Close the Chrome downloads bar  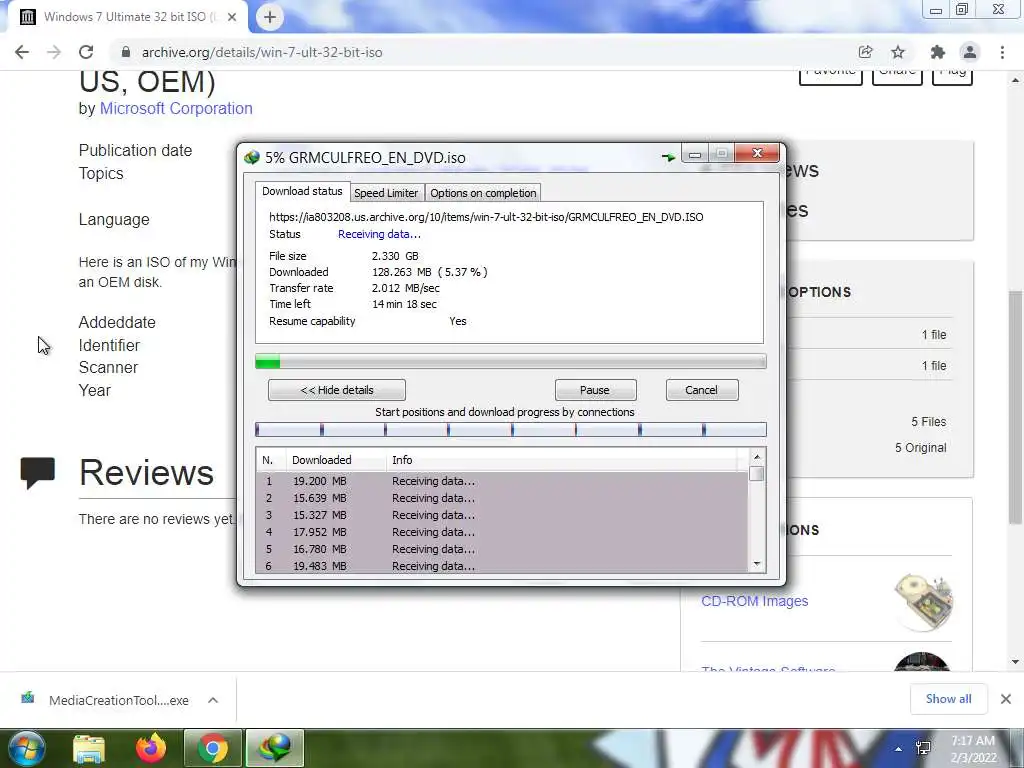pyautogui.click(x=1006, y=699)
